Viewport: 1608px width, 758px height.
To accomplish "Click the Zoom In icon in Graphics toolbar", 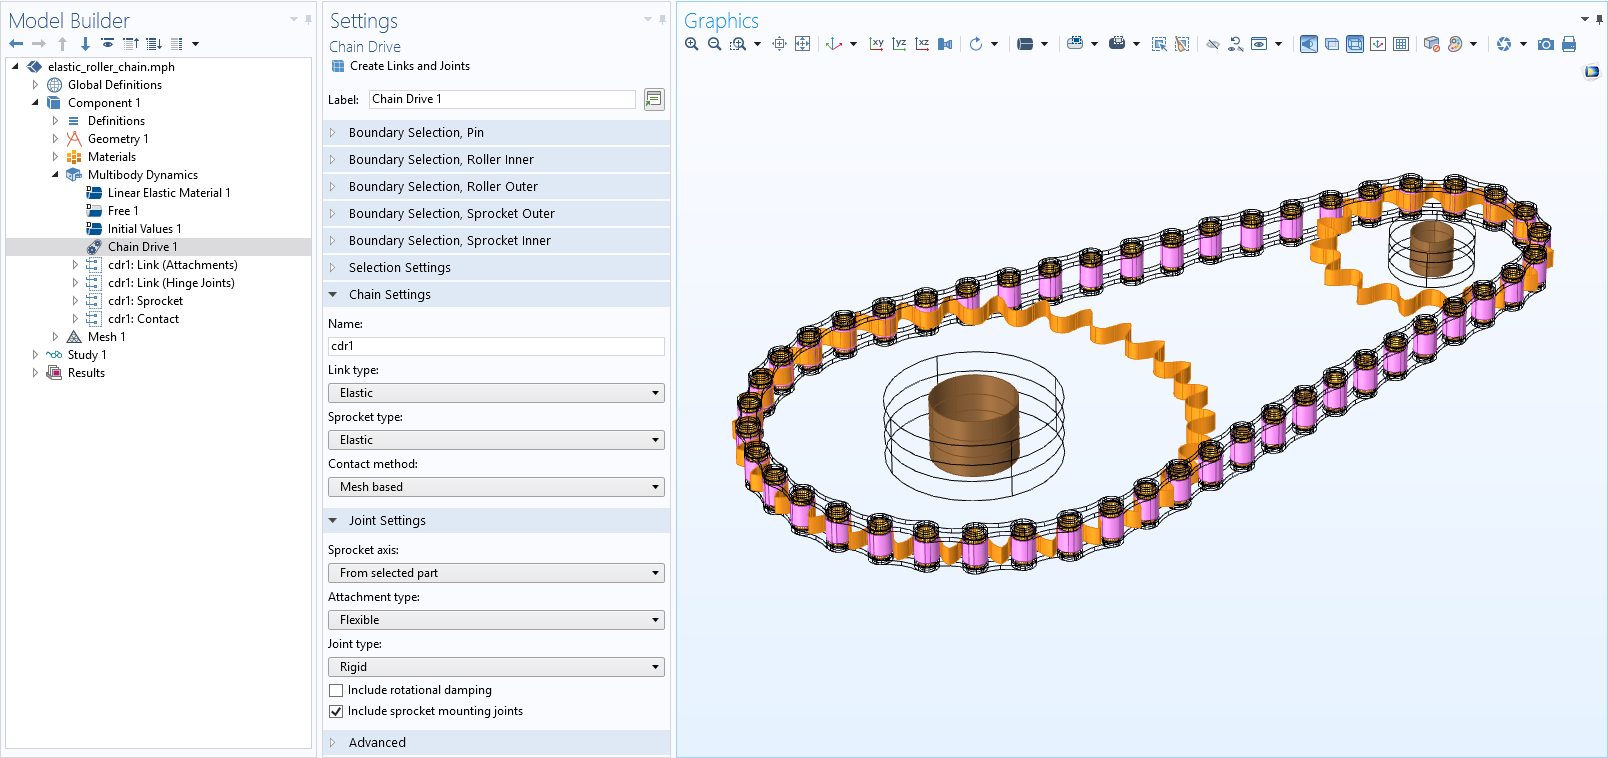I will click(x=691, y=44).
